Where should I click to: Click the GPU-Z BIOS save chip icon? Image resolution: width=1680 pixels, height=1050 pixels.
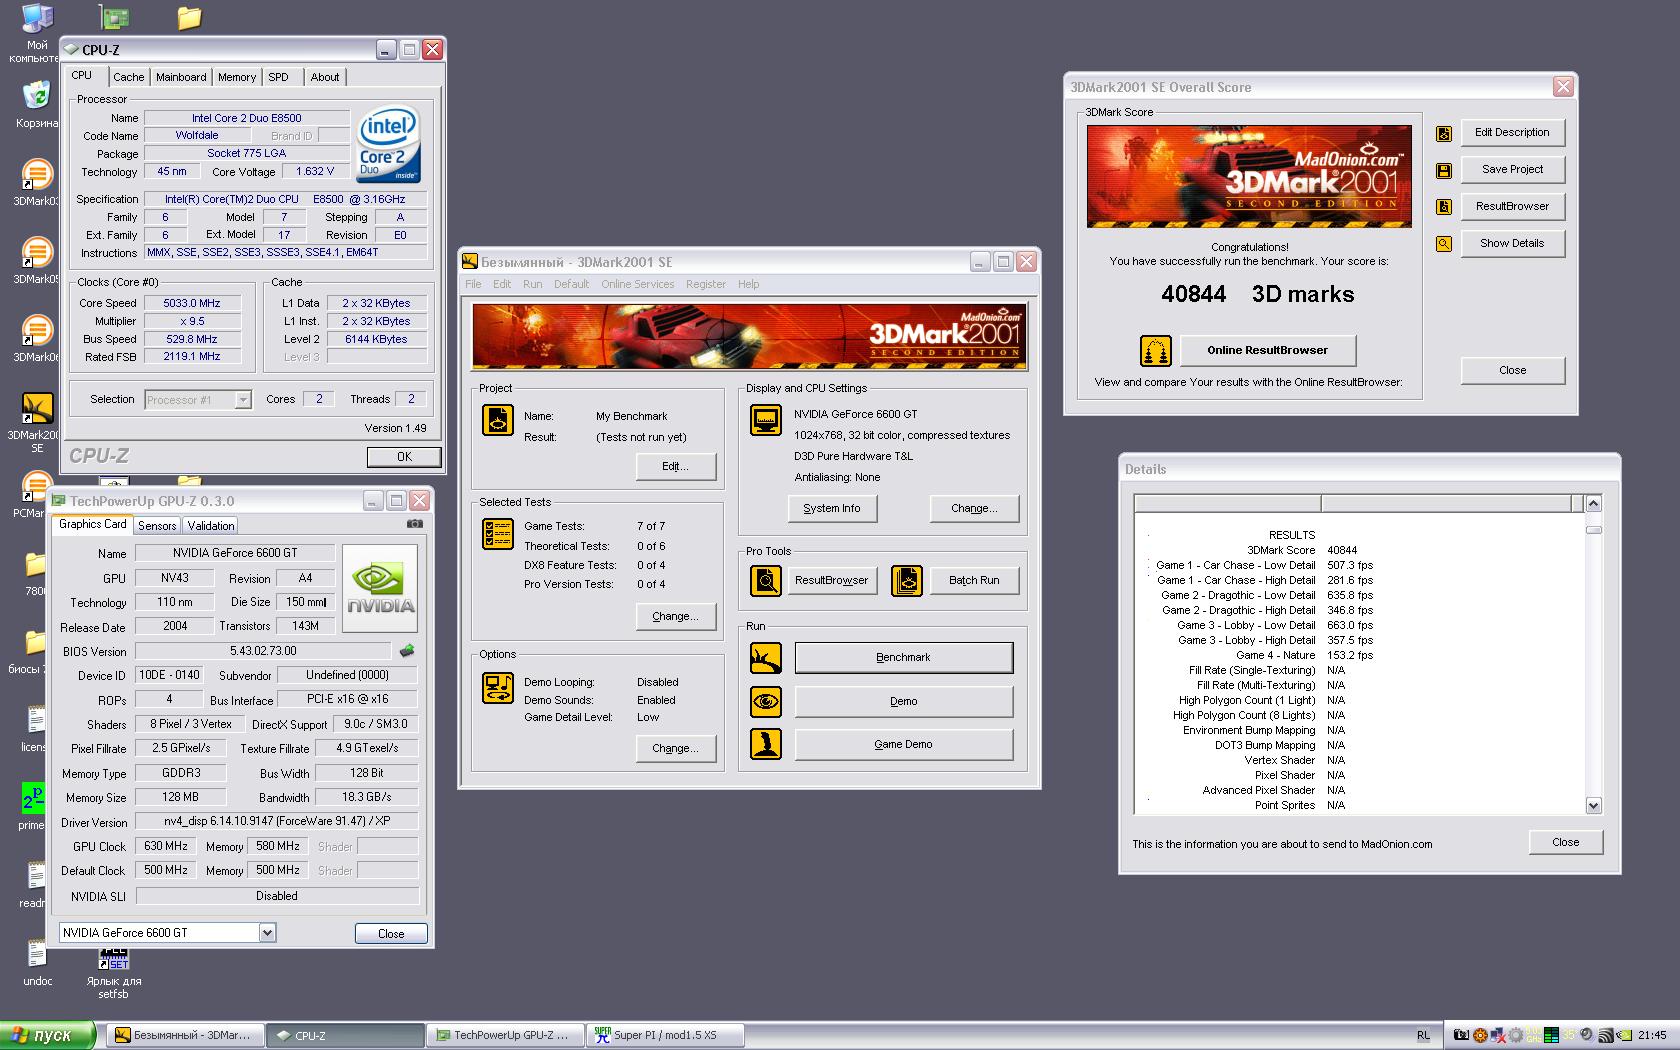(406, 651)
